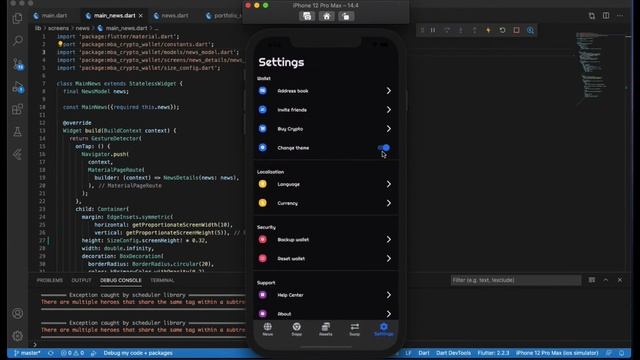The height and width of the screenshot is (360, 640).
Task: Switch to the DEBUG CONSOLE tab
Action: click(121, 280)
